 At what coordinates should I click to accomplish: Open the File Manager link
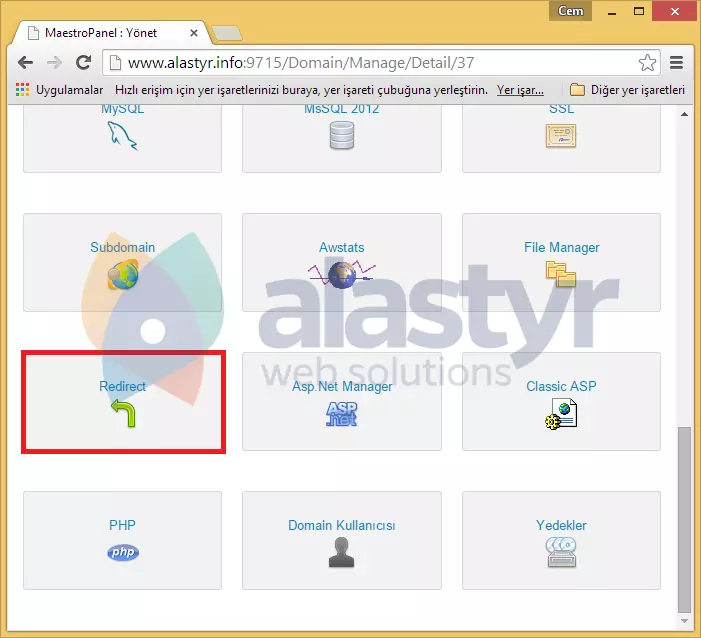click(x=562, y=247)
